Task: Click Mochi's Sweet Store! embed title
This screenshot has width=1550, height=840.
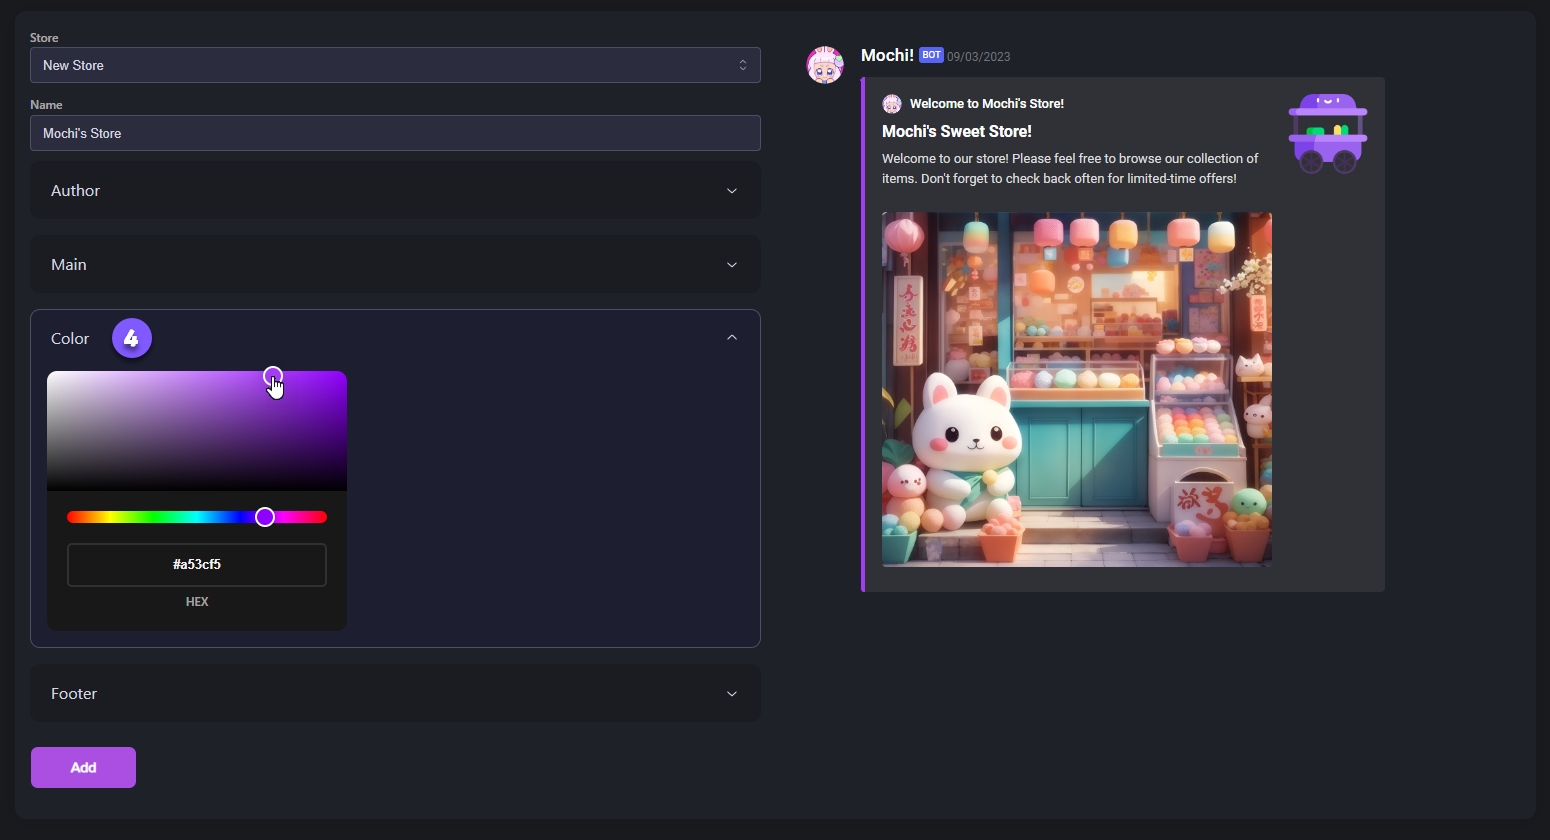Action: pos(957,131)
